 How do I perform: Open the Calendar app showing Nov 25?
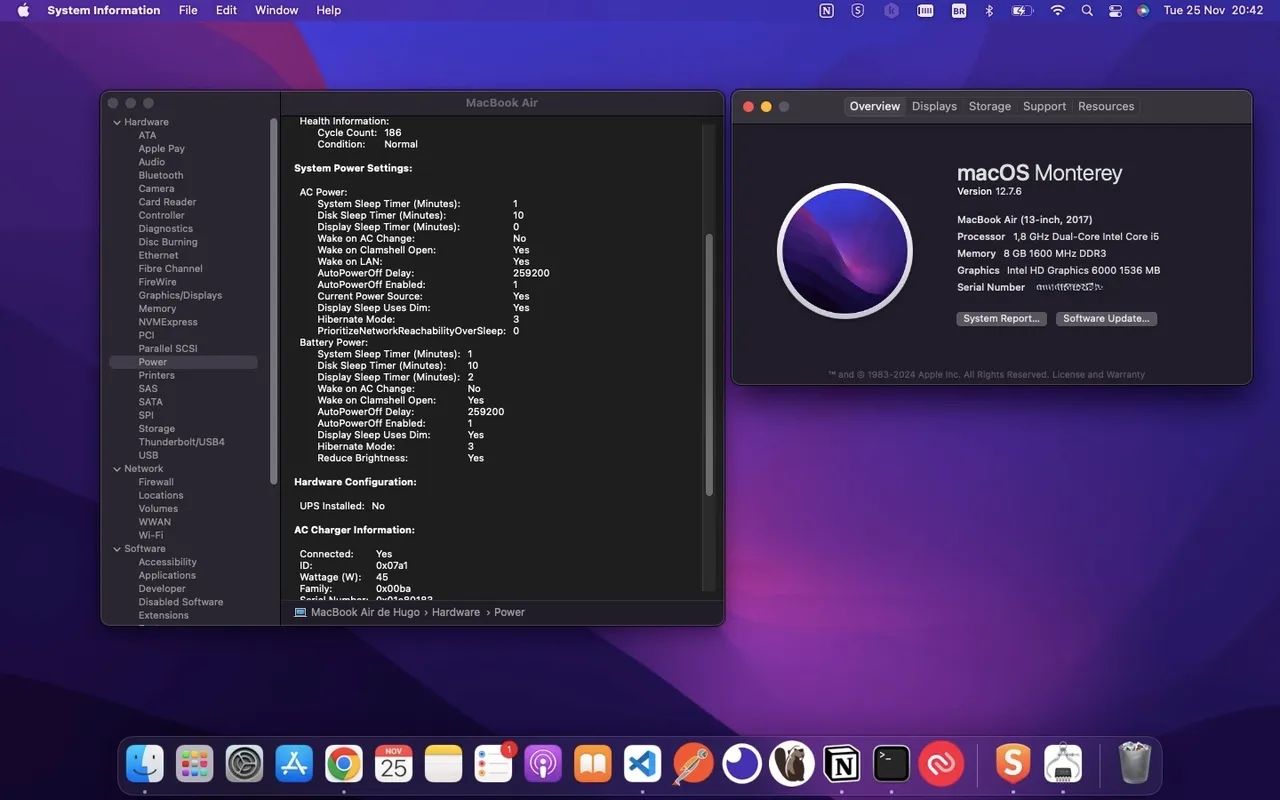(x=393, y=763)
